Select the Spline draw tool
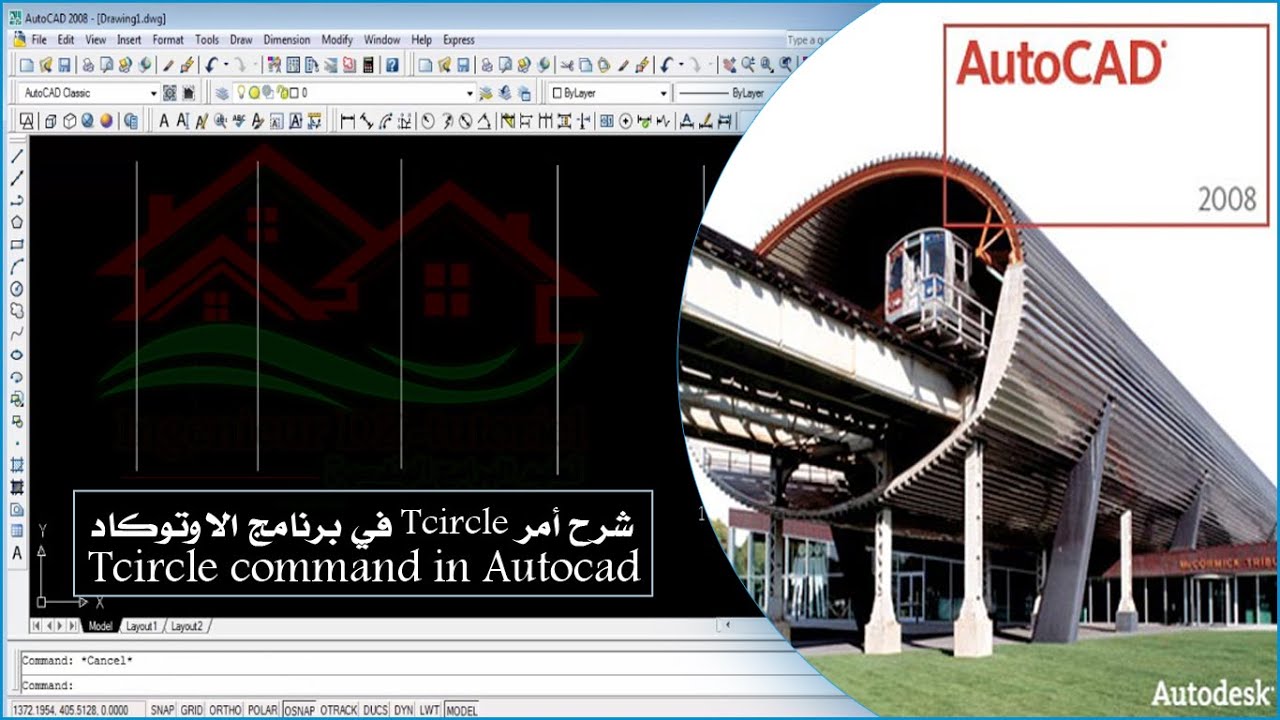 click(x=17, y=332)
